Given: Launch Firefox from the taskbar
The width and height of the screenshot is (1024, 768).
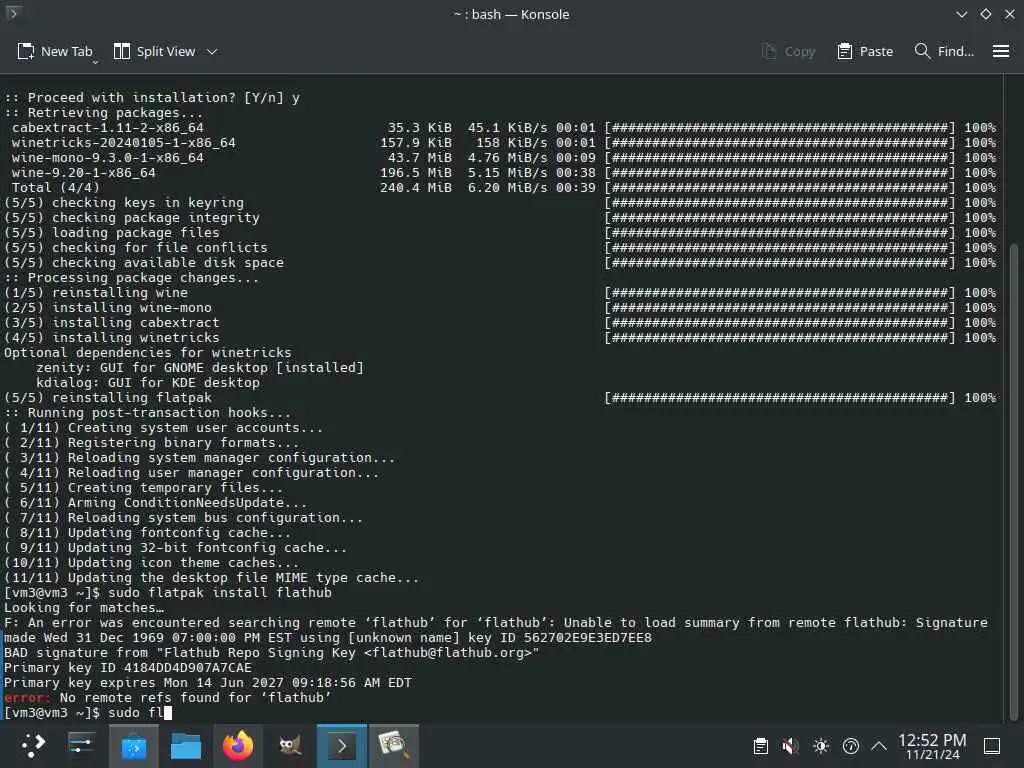Looking at the screenshot, I should (238, 746).
